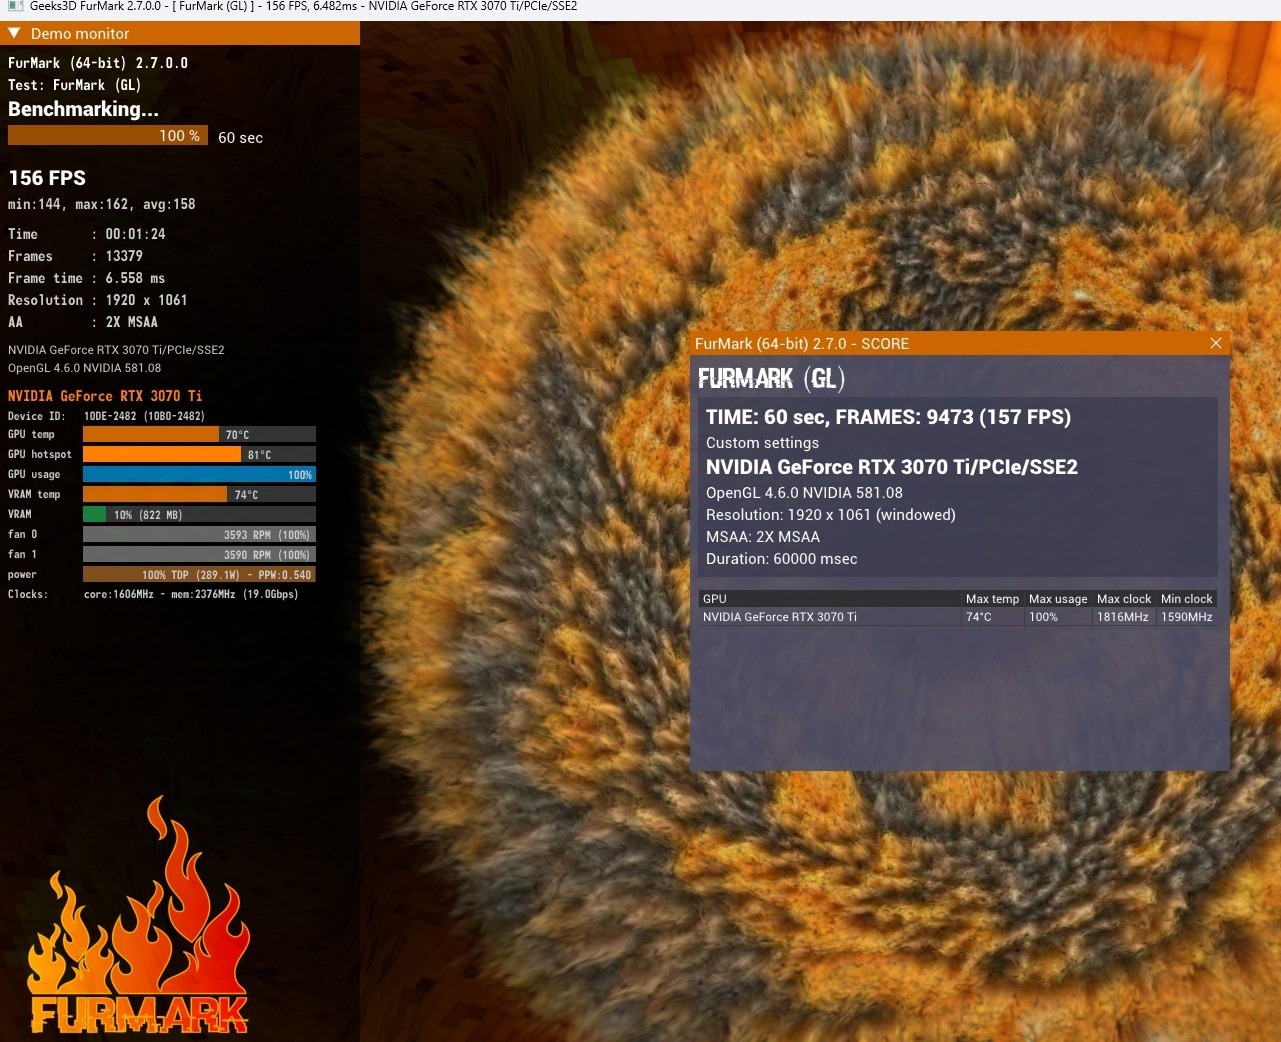Click the GPU temp 70°C bar
The width and height of the screenshot is (1281, 1042).
point(199,434)
